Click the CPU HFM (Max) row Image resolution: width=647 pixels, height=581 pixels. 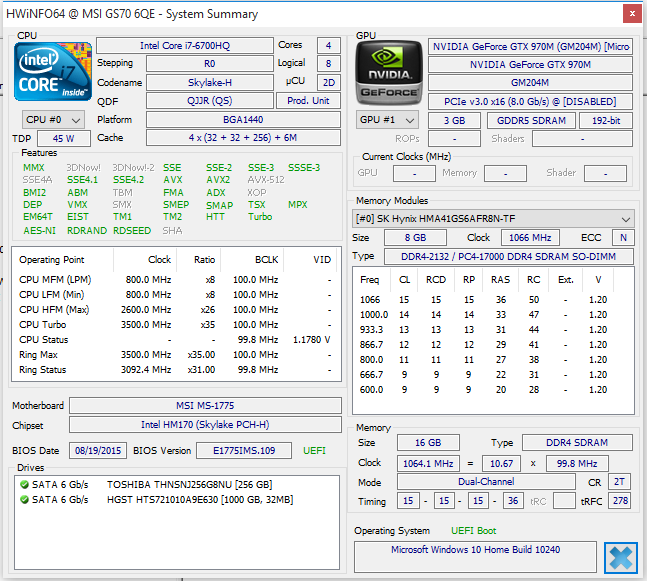pos(176,309)
